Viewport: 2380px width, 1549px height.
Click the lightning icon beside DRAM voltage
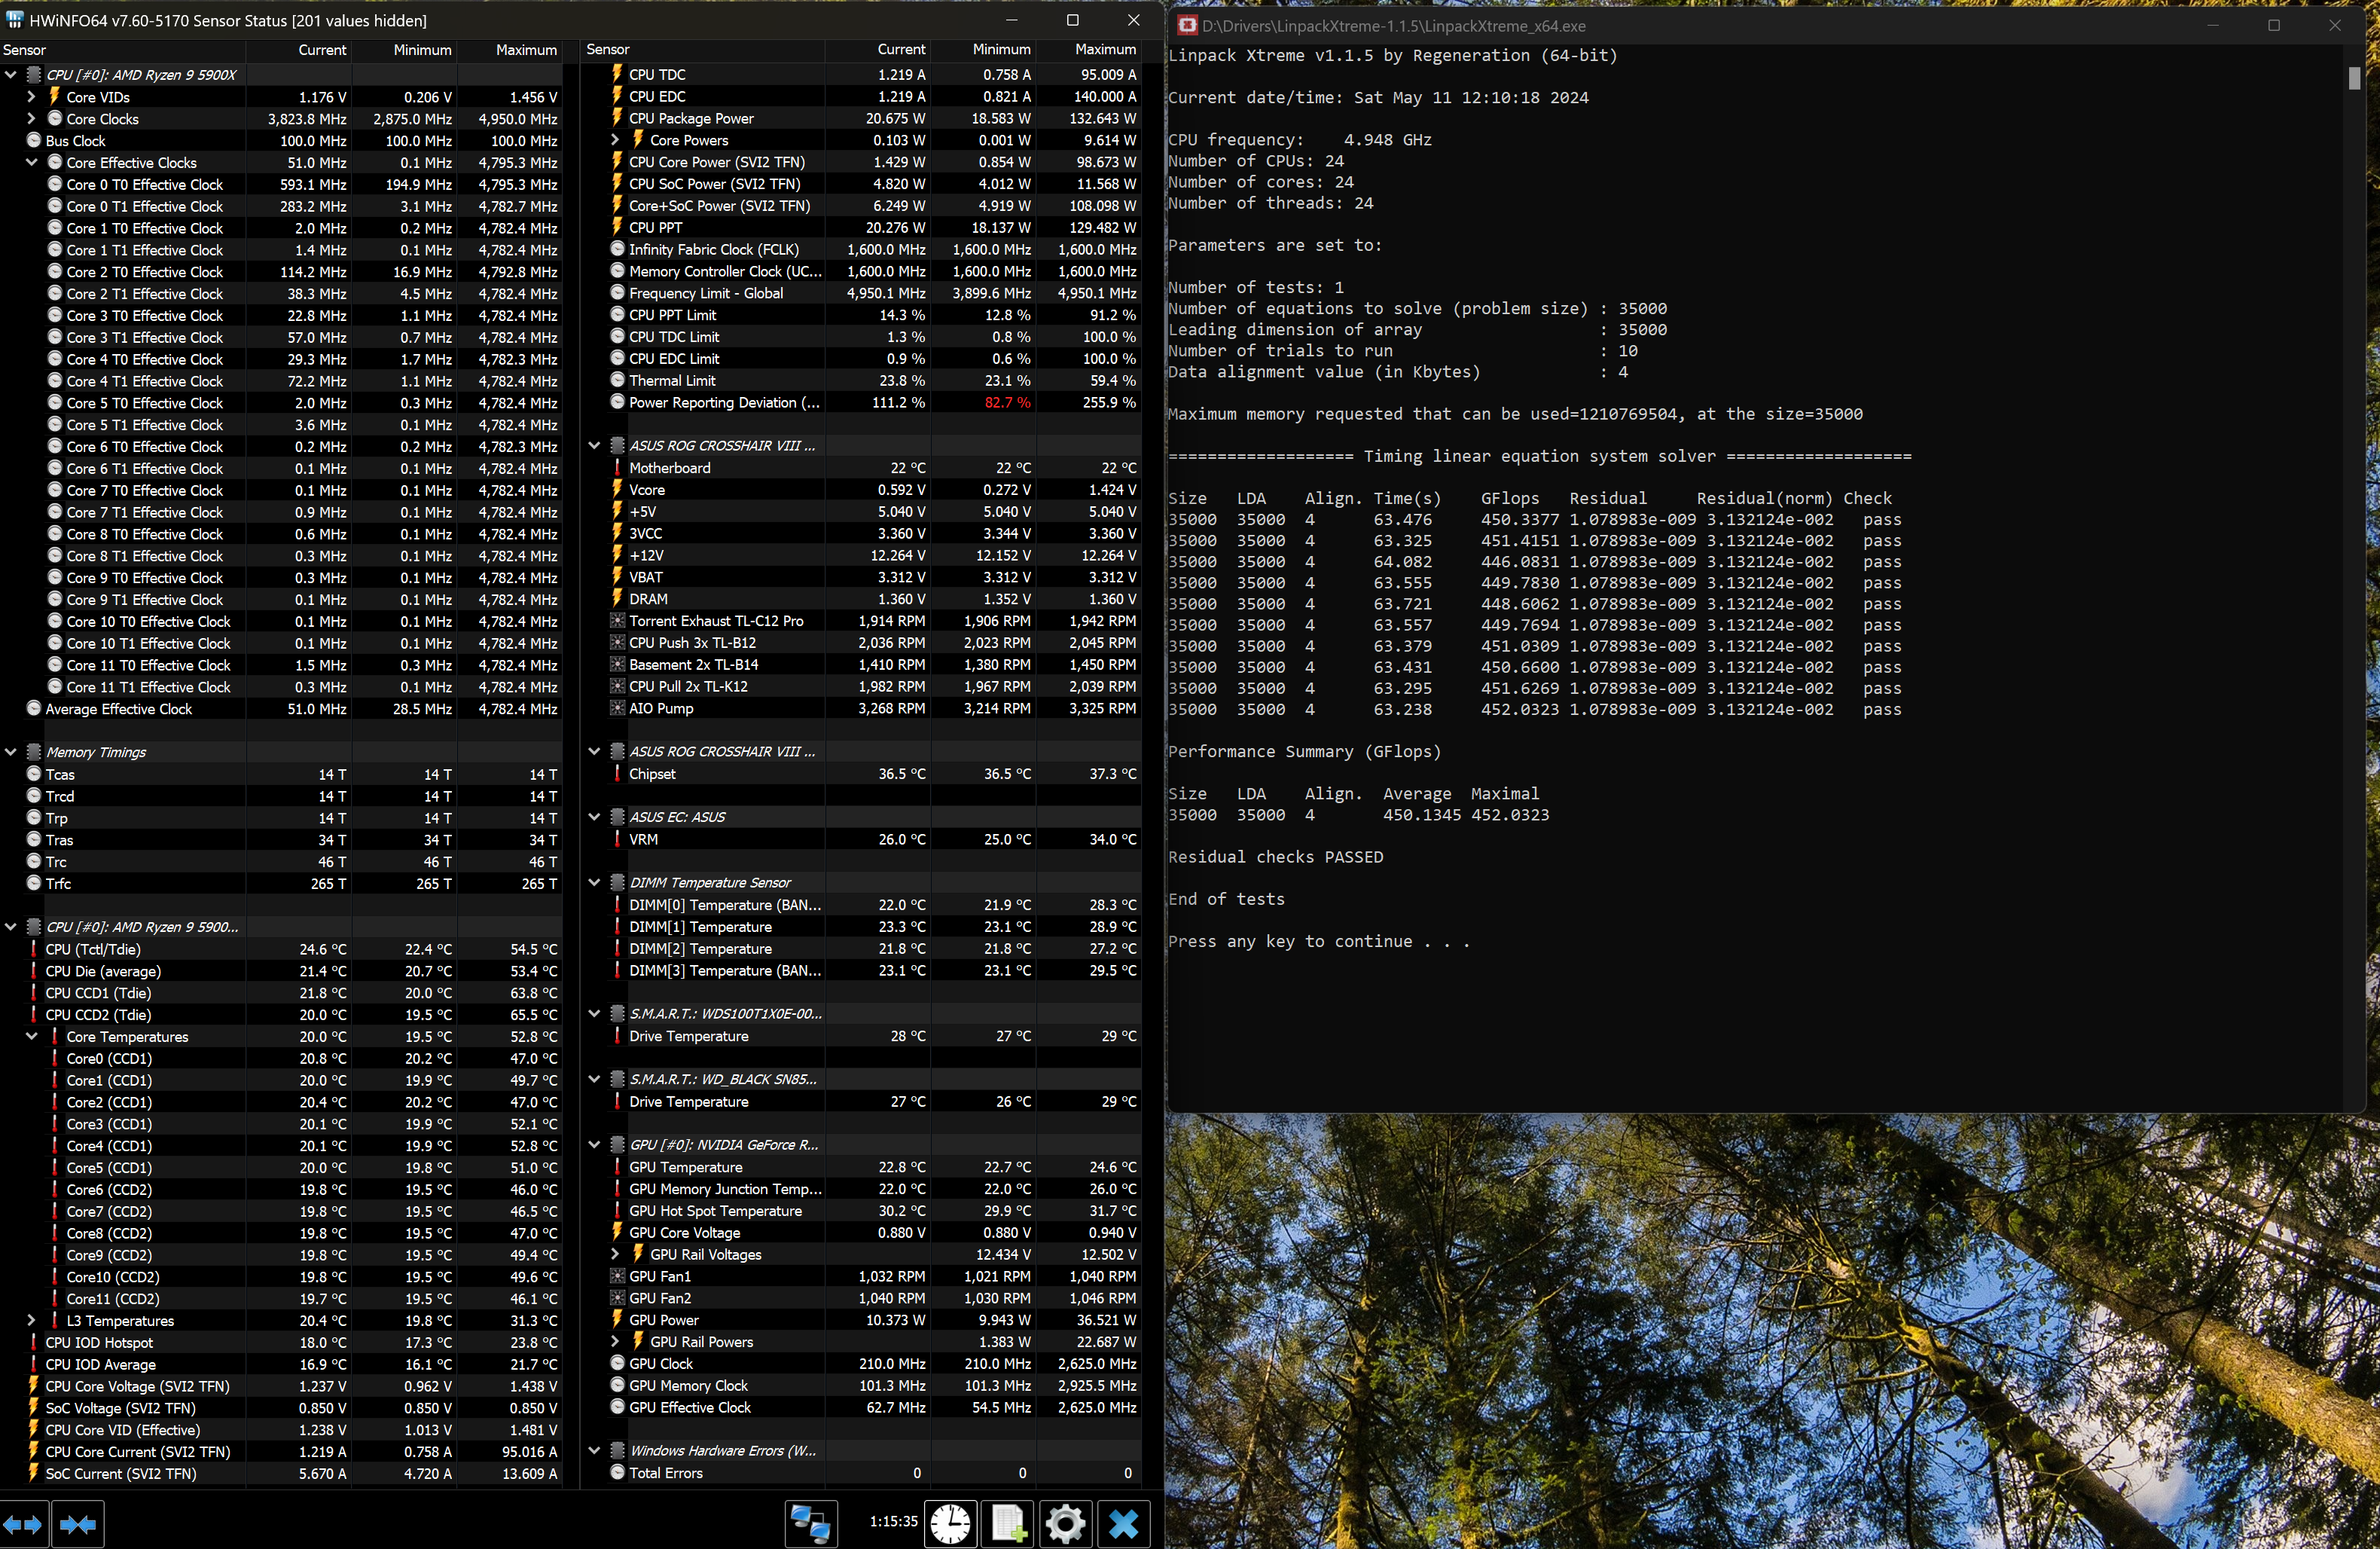(x=617, y=598)
